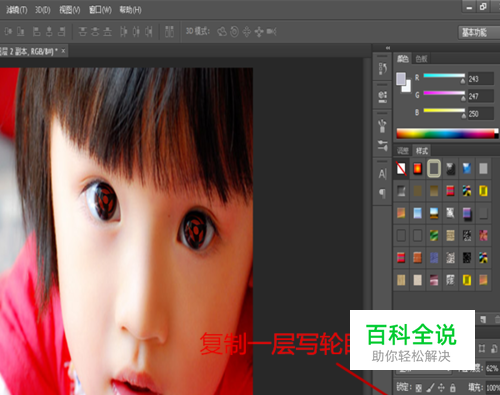The width and height of the screenshot is (500, 395).
Task: Select the 3D slide mode icon
Action: click(259, 32)
